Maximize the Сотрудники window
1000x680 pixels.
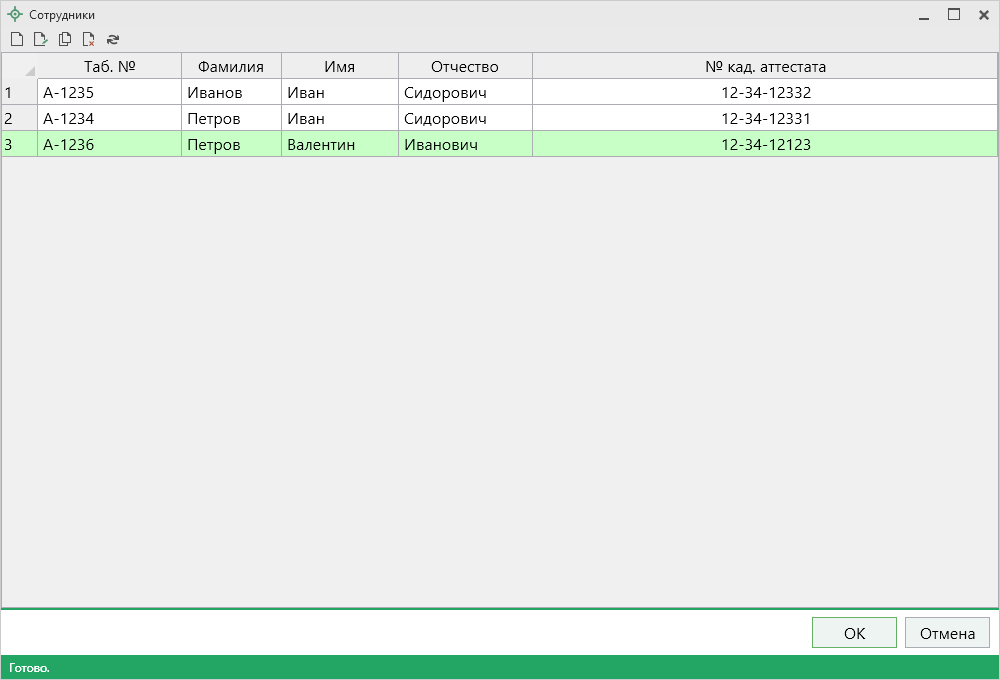tap(954, 15)
